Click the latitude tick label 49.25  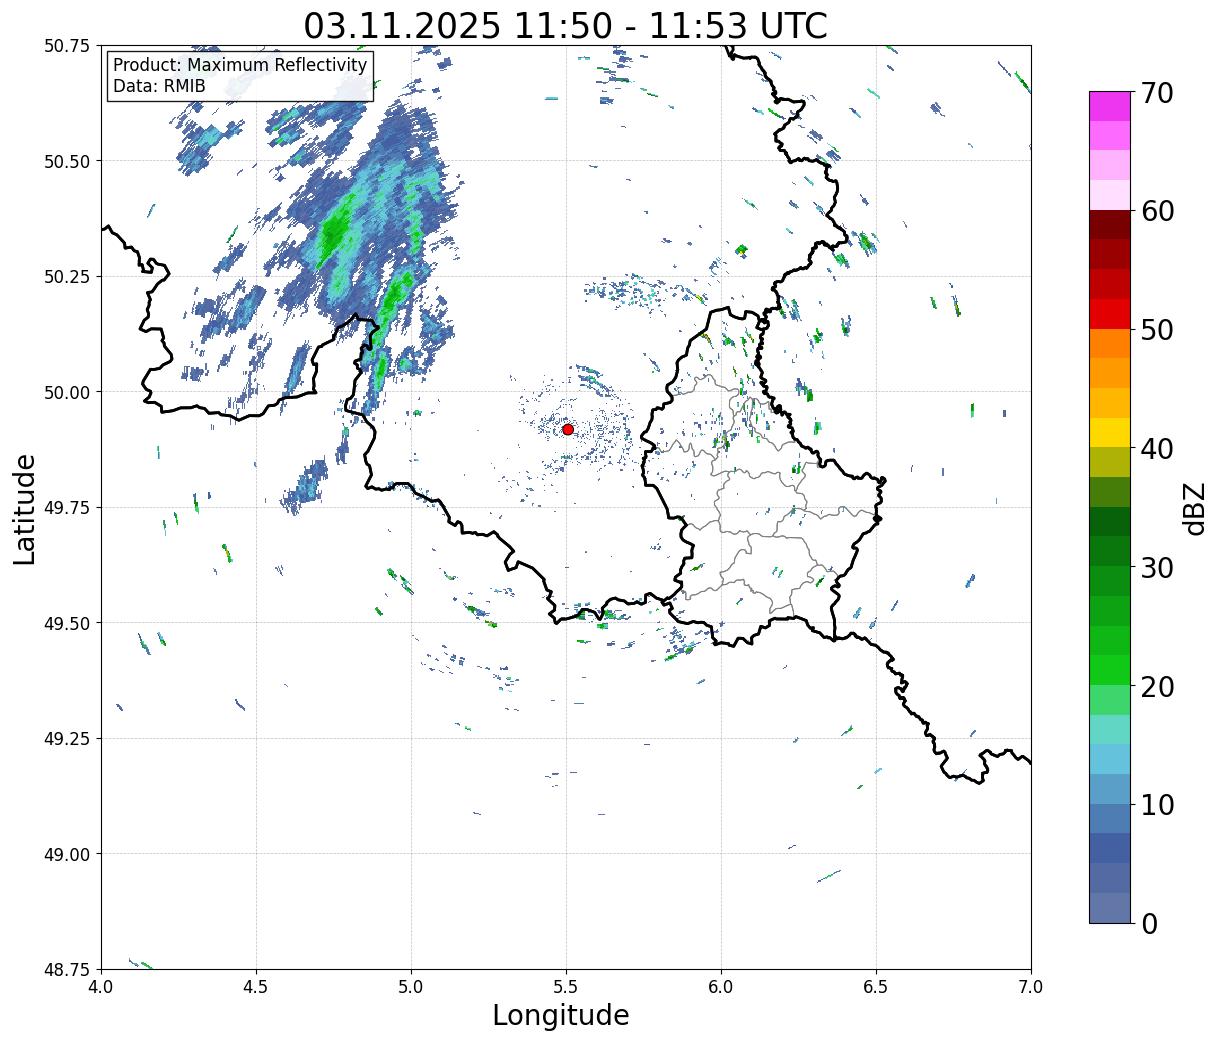pos(67,739)
